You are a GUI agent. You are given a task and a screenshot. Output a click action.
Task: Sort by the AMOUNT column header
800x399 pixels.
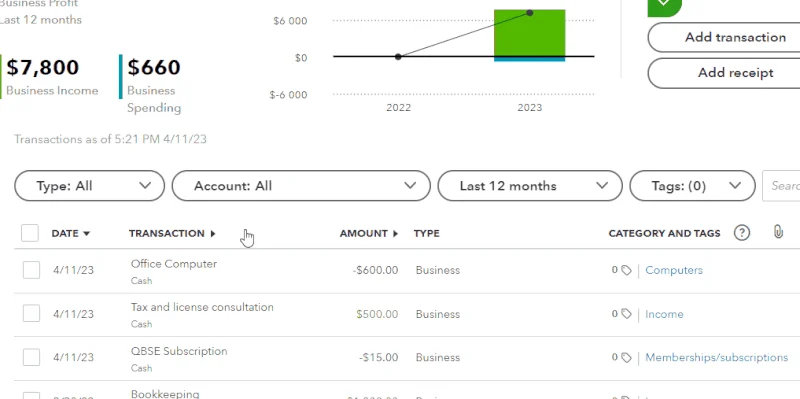(x=369, y=233)
